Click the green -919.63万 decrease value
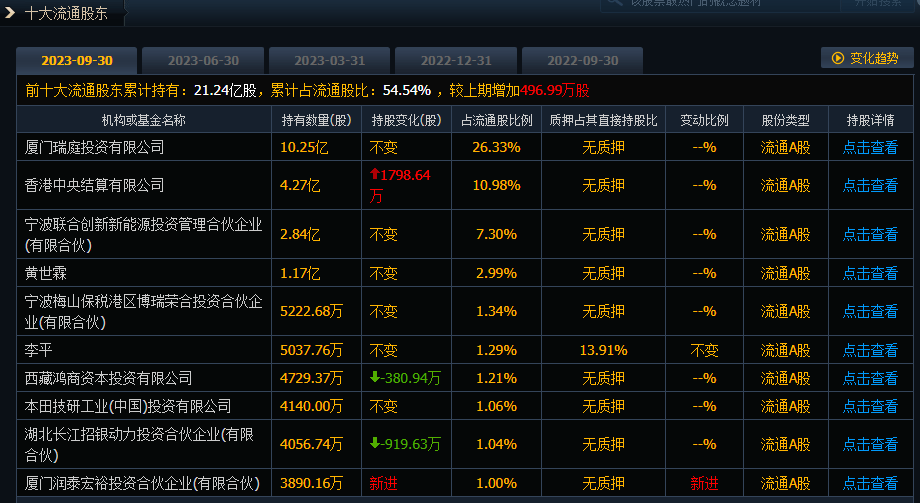The image size is (920, 503). pos(405,444)
